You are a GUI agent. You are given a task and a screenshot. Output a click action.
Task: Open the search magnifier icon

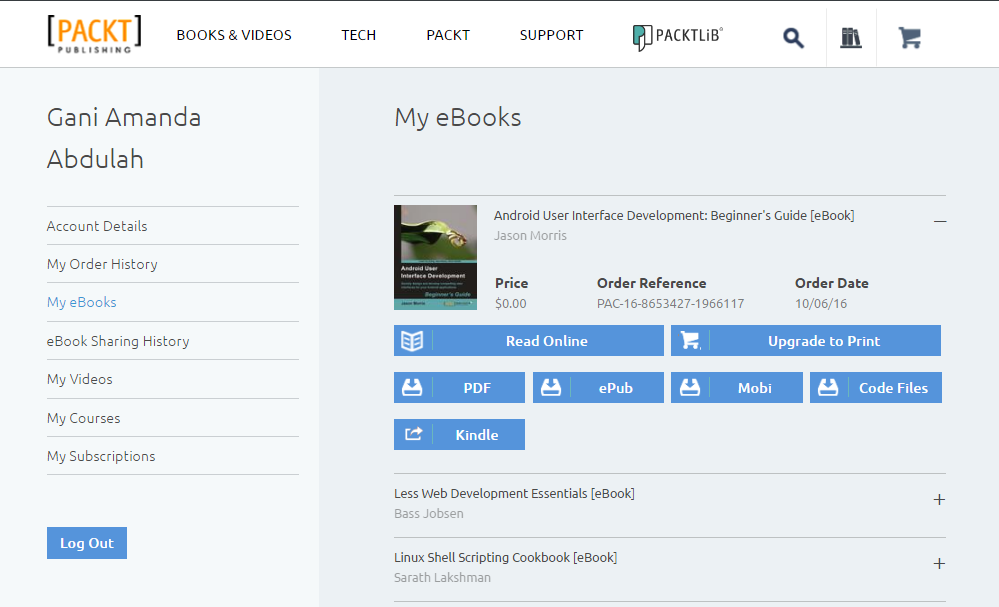point(793,38)
